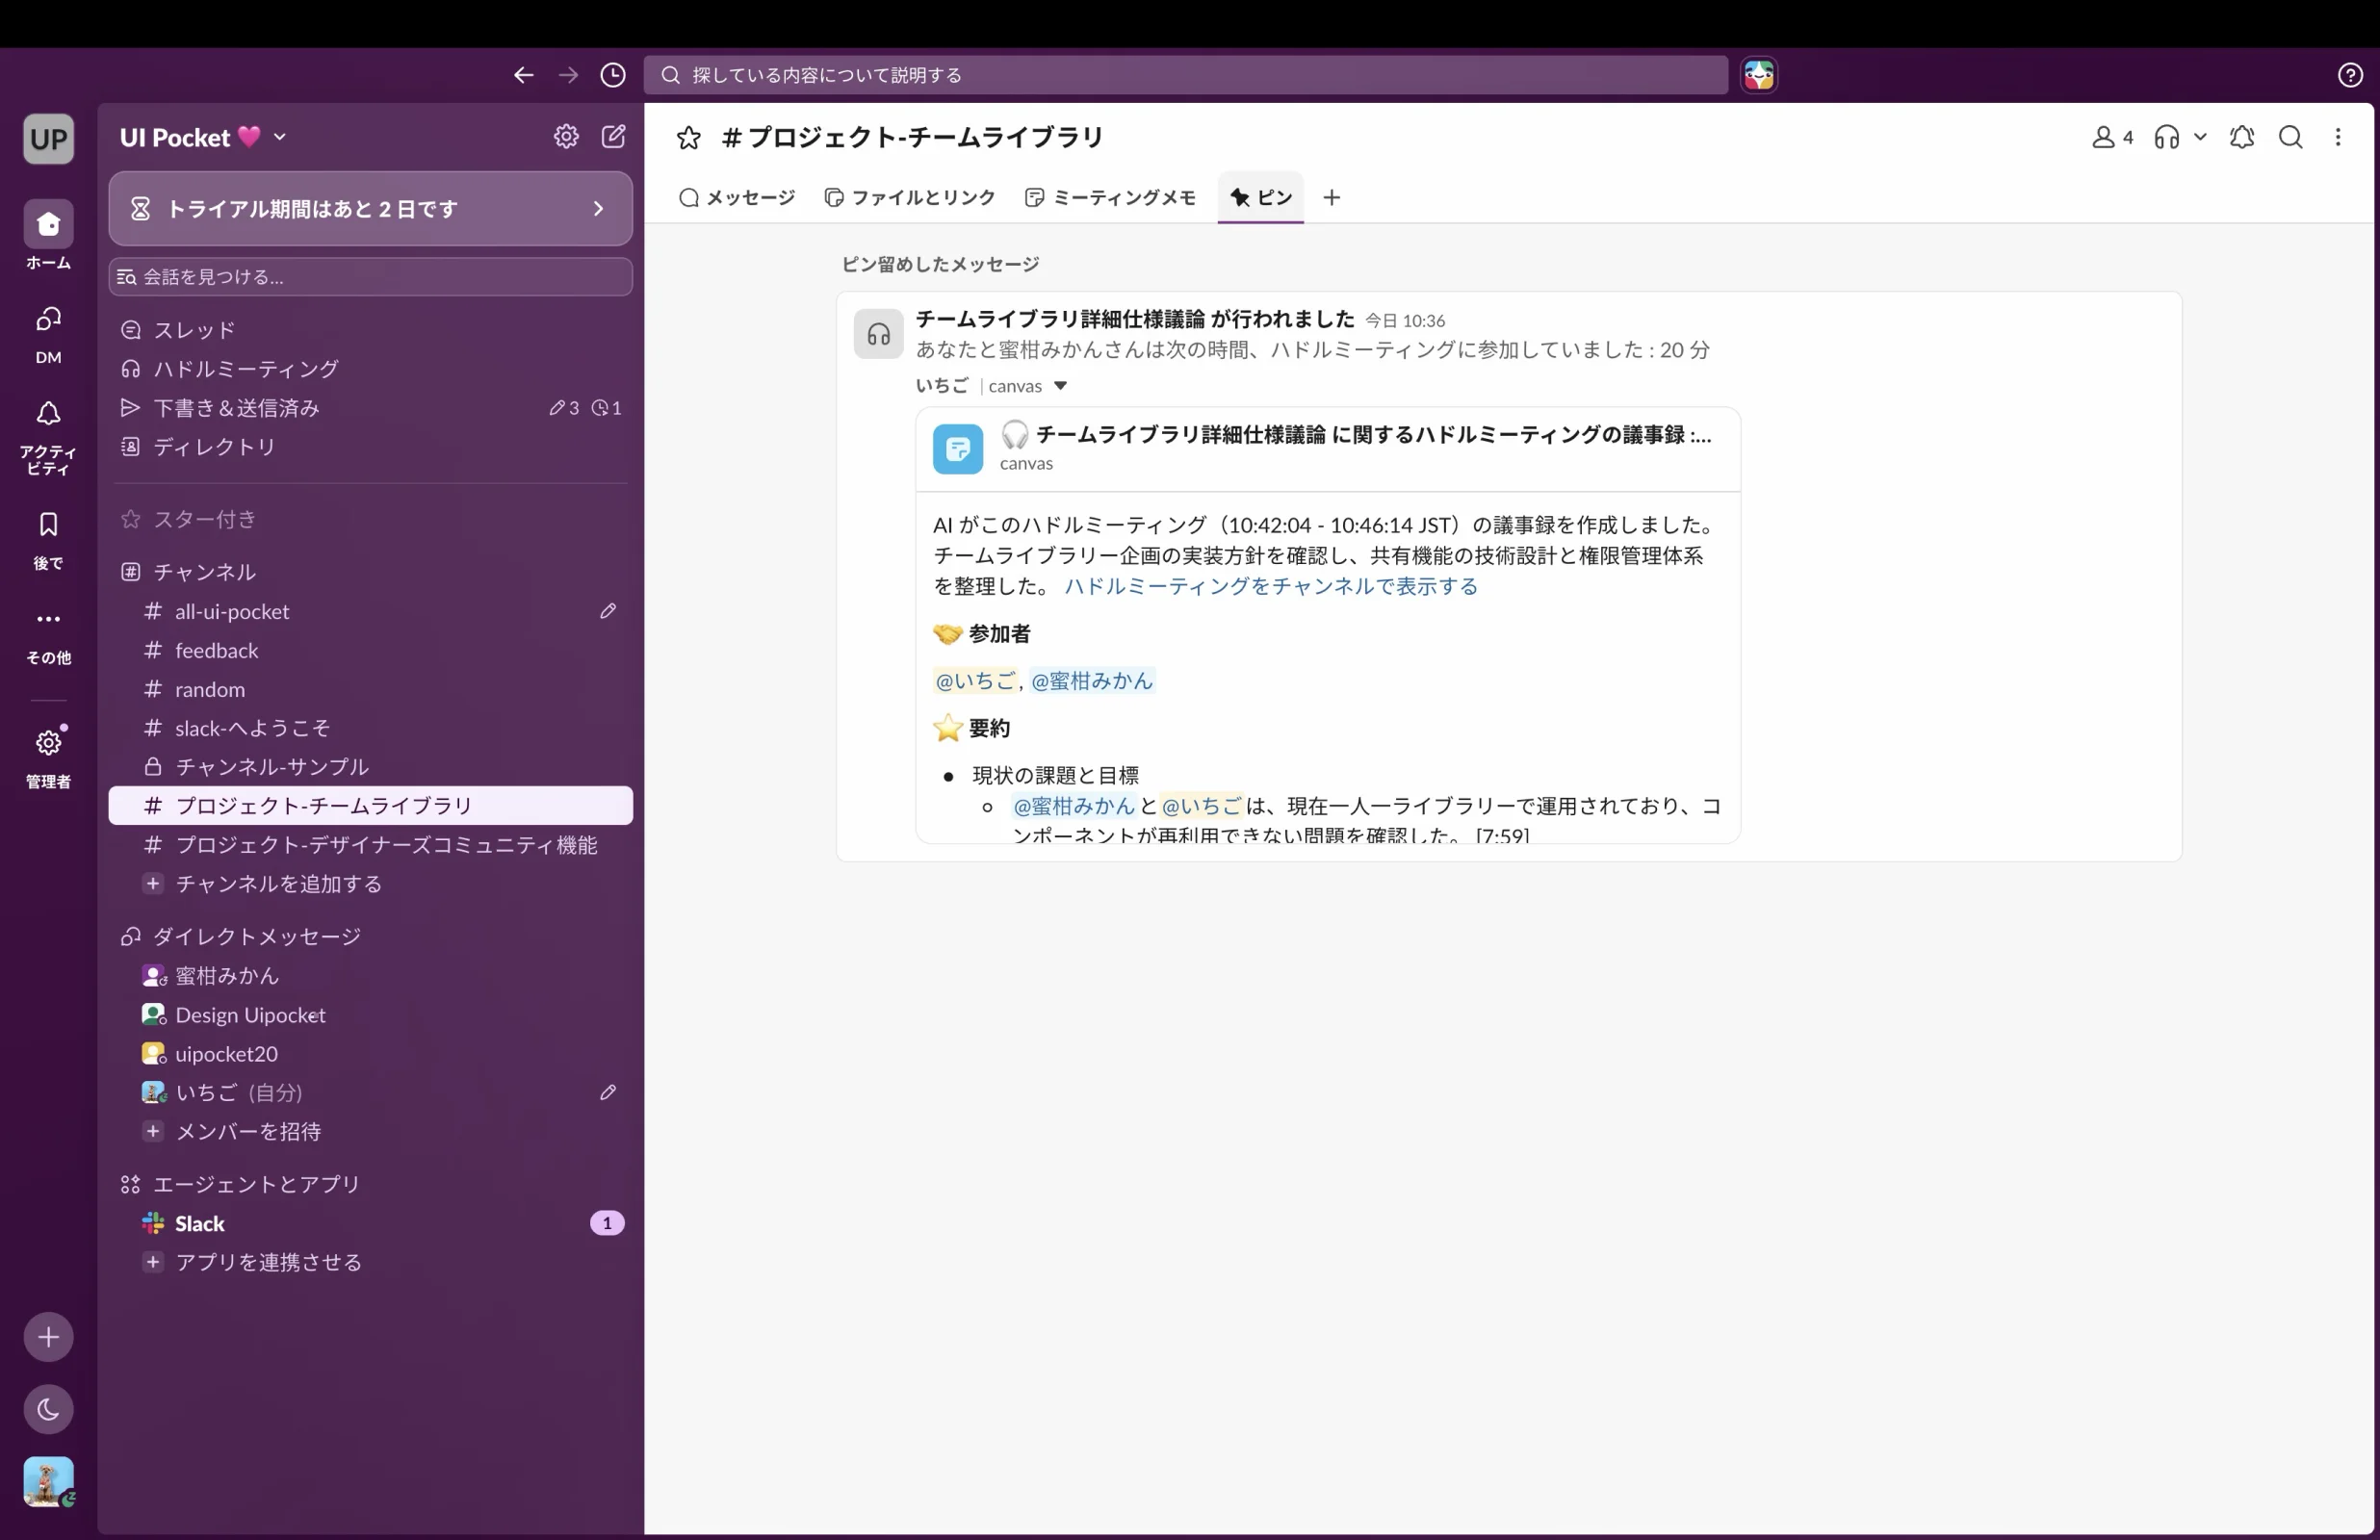Screen dimensions: 2380x1540
Task: Open Admin (管理者) gear icon
Action: pos(48,756)
